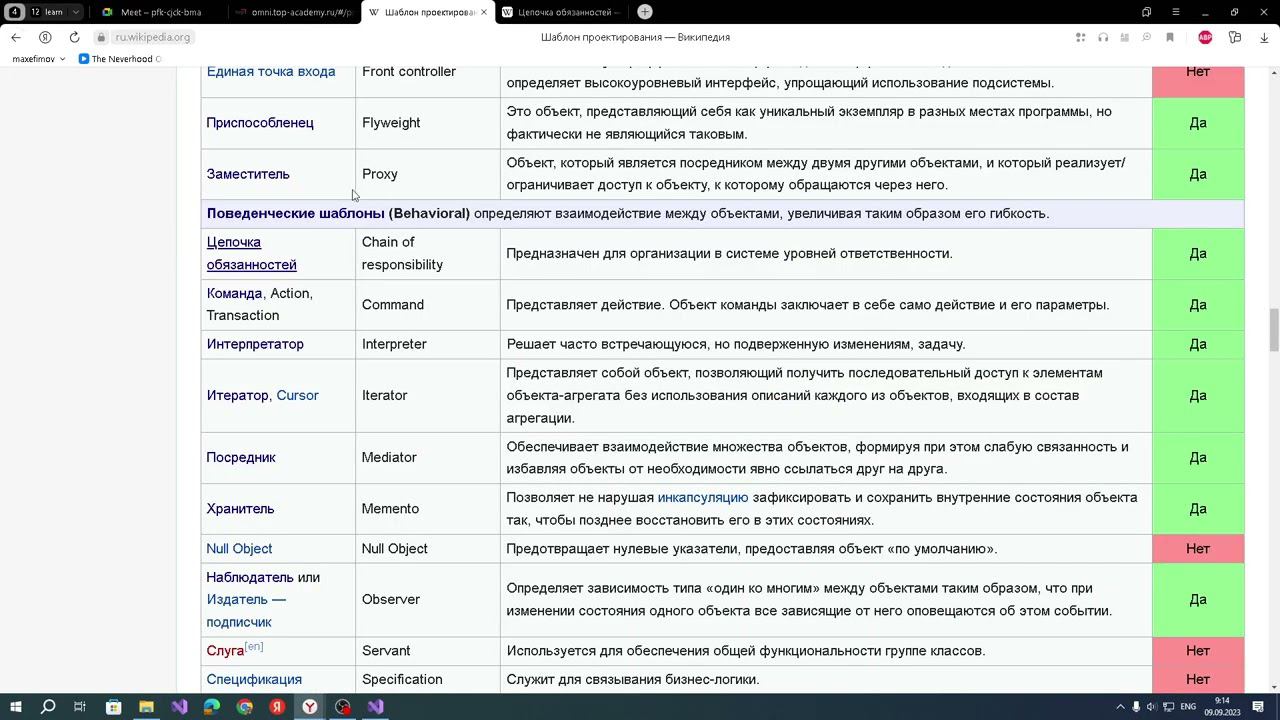Open the Хранитель article link
The width and height of the screenshot is (1280, 720).
240,508
